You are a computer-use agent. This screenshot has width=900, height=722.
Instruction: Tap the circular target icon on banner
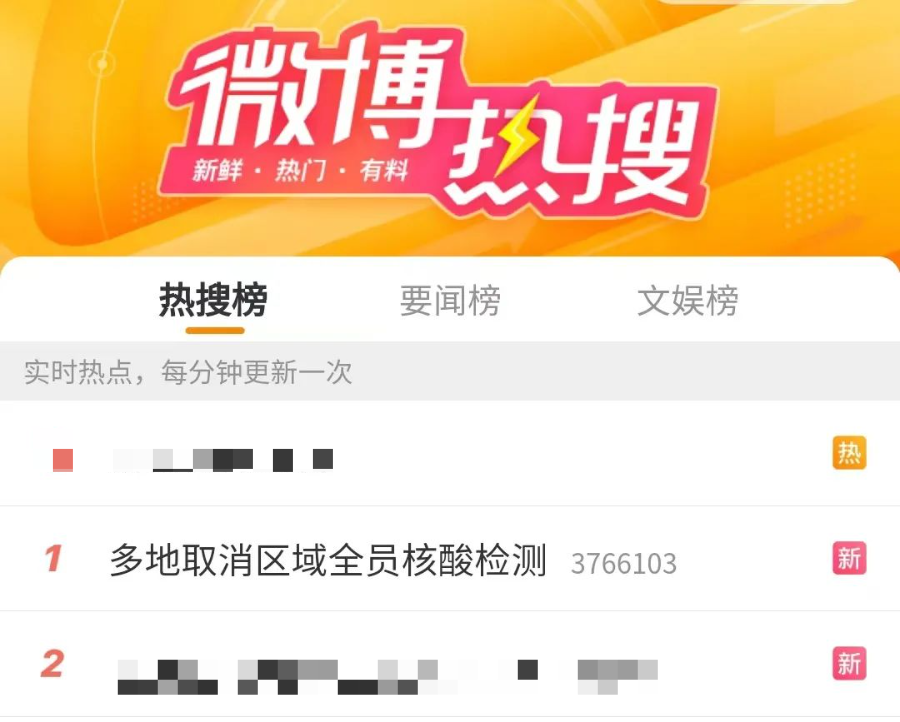[102, 64]
